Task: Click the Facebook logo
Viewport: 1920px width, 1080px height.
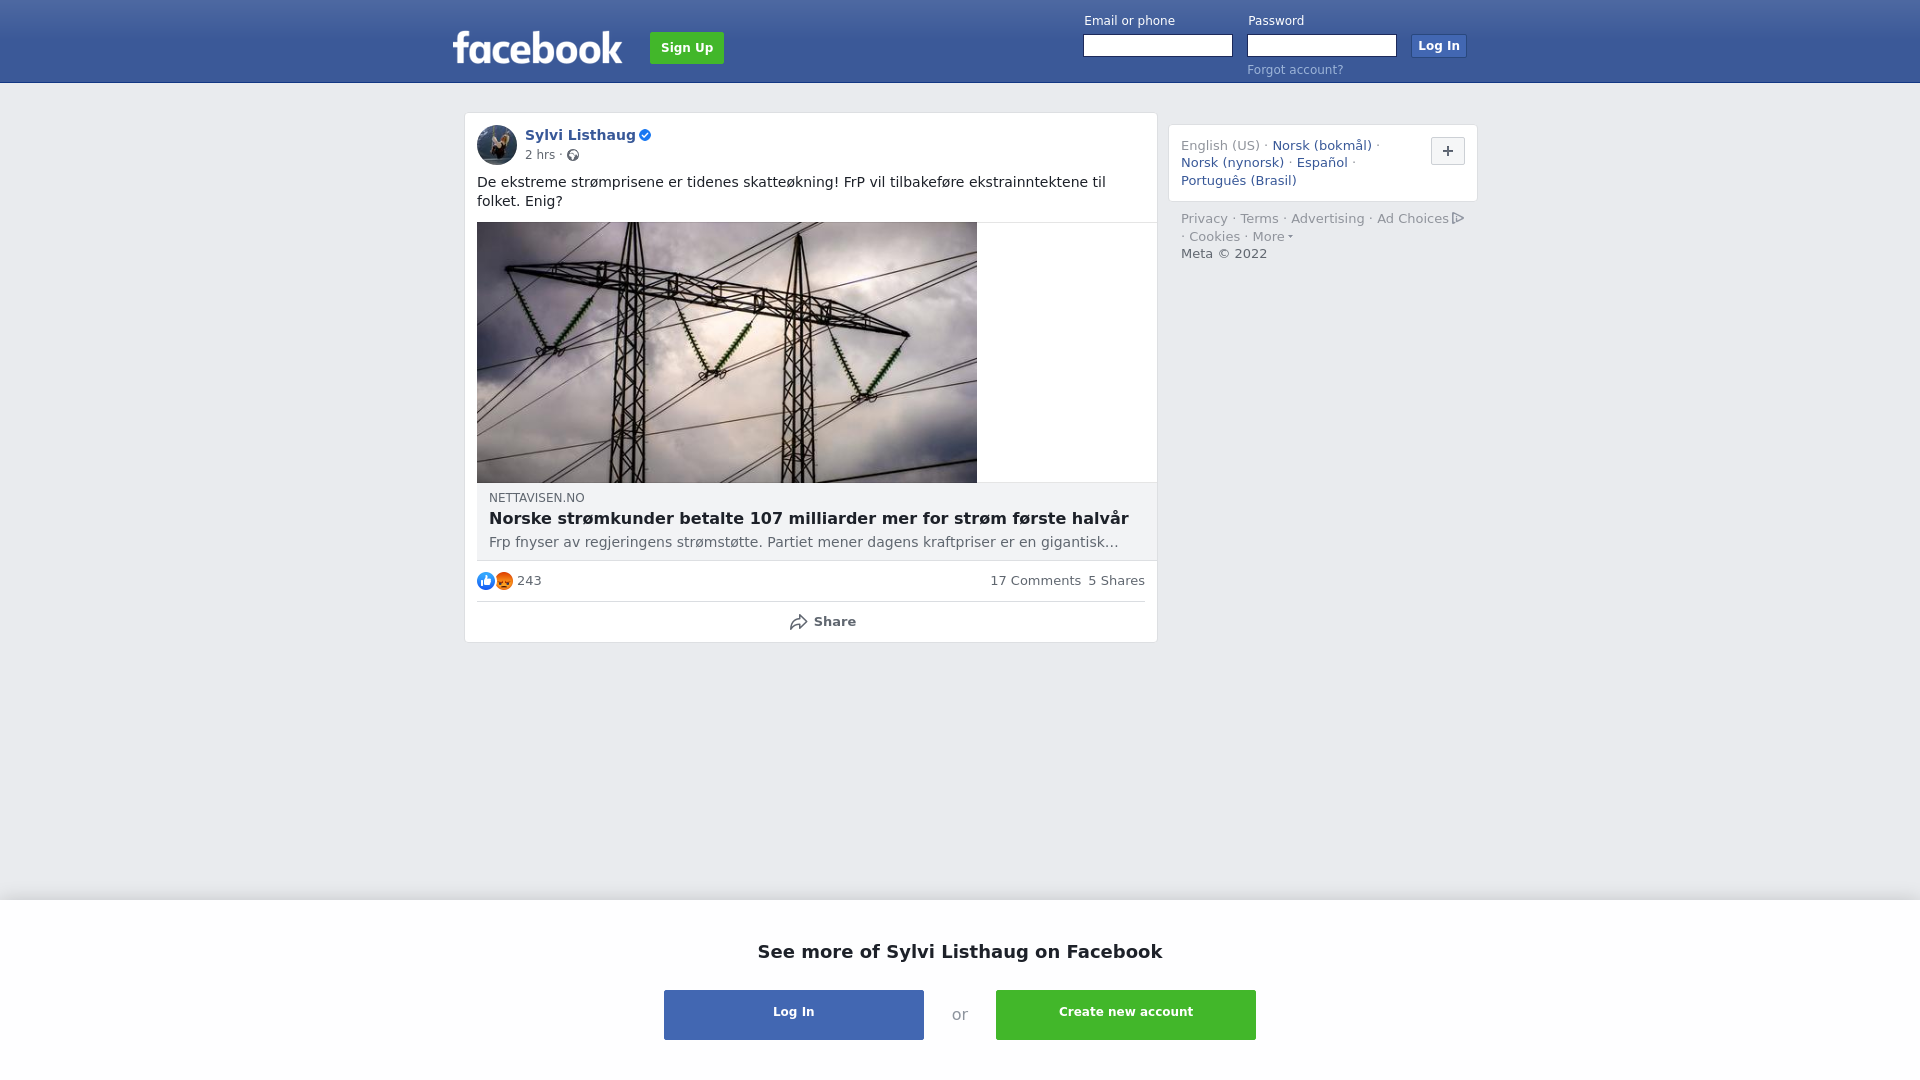Action: [x=537, y=47]
